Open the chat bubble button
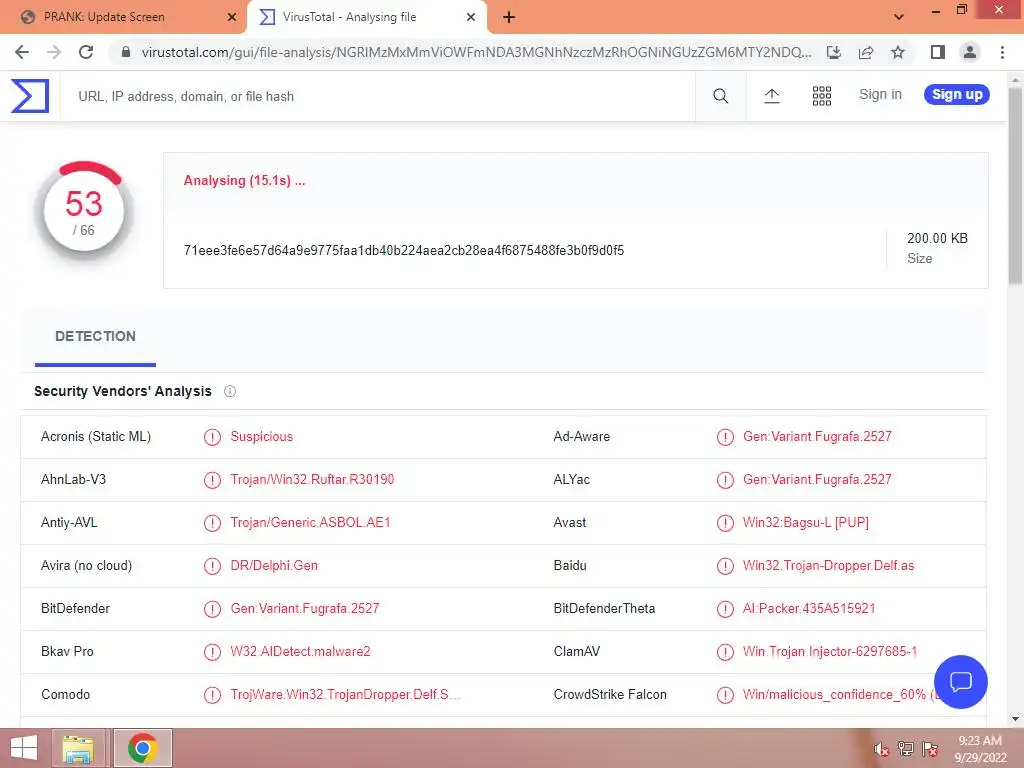This screenshot has height=768, width=1024. pyautogui.click(x=960, y=682)
